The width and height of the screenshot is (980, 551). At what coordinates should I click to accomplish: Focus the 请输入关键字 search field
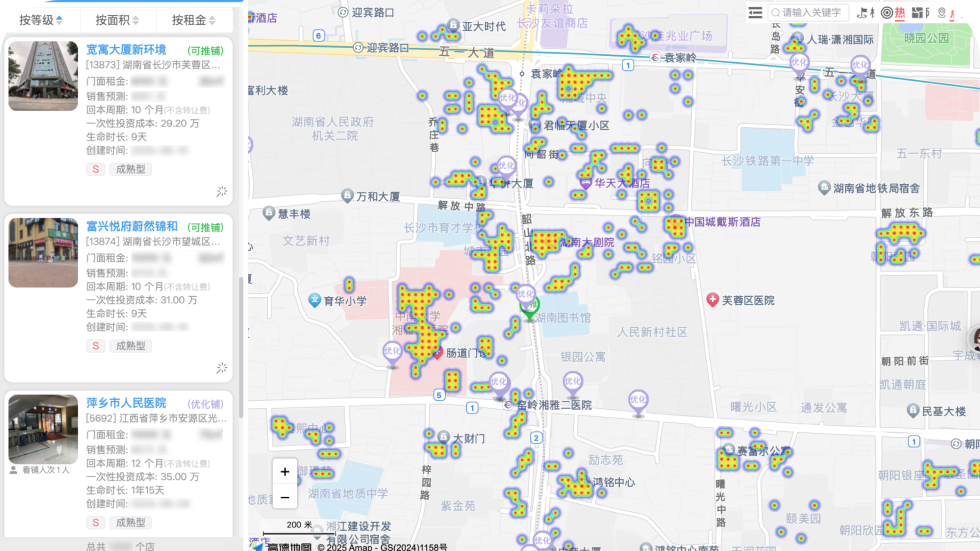(807, 12)
